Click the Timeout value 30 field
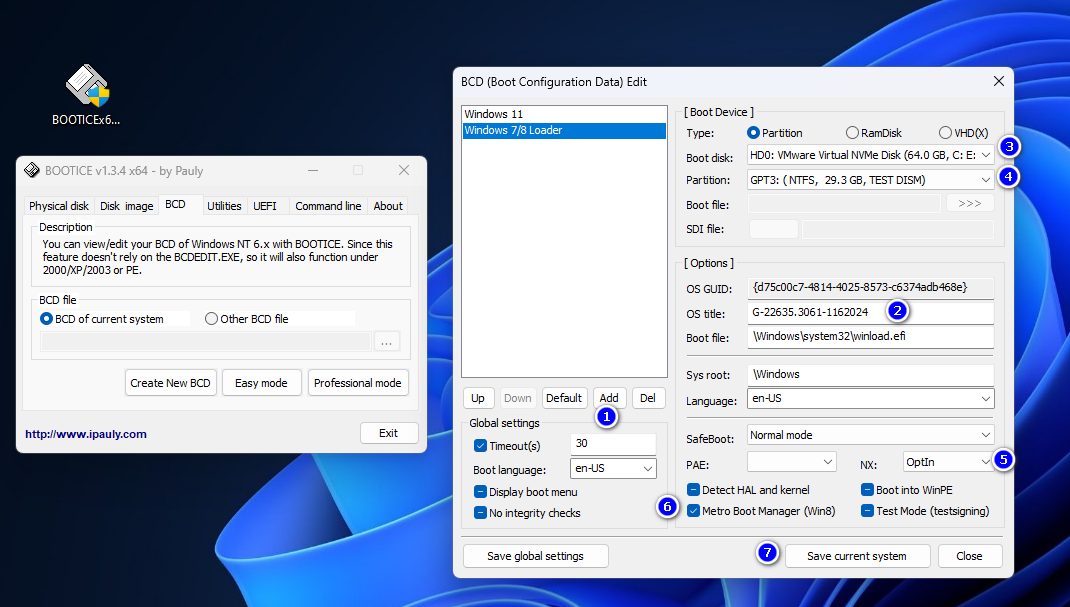 [613, 443]
